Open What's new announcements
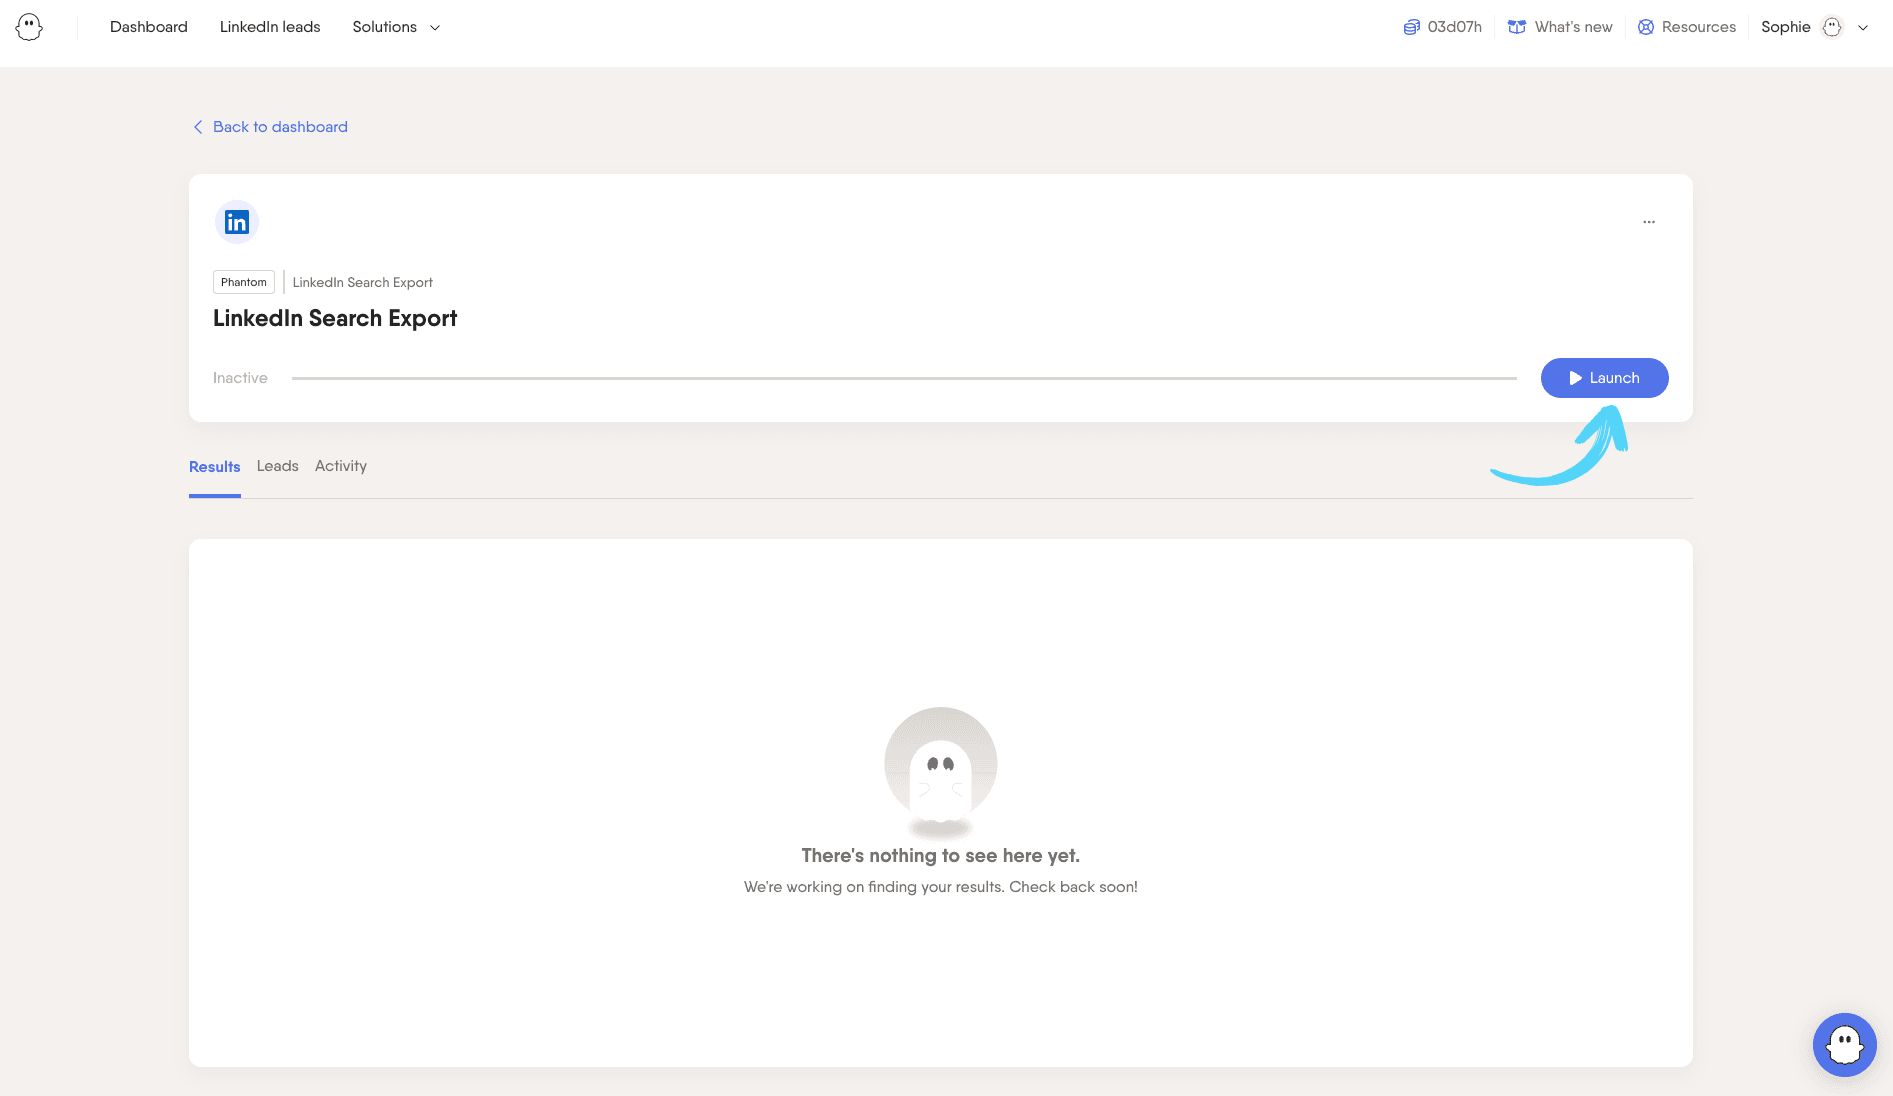Image resolution: width=1893 pixels, height=1096 pixels. coord(1560,27)
